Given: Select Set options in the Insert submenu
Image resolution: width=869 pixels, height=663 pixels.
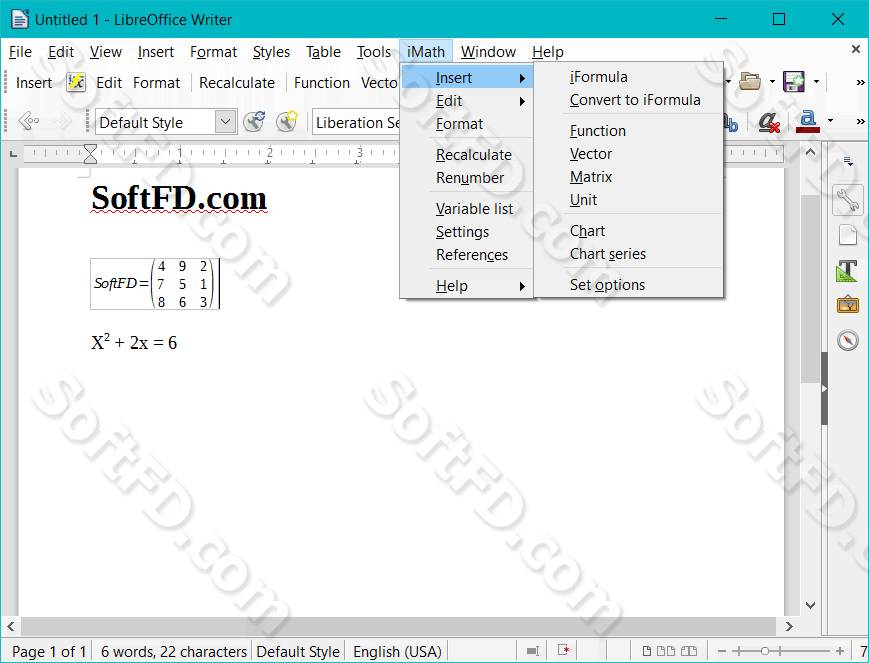Looking at the screenshot, I should click(x=628, y=285).
